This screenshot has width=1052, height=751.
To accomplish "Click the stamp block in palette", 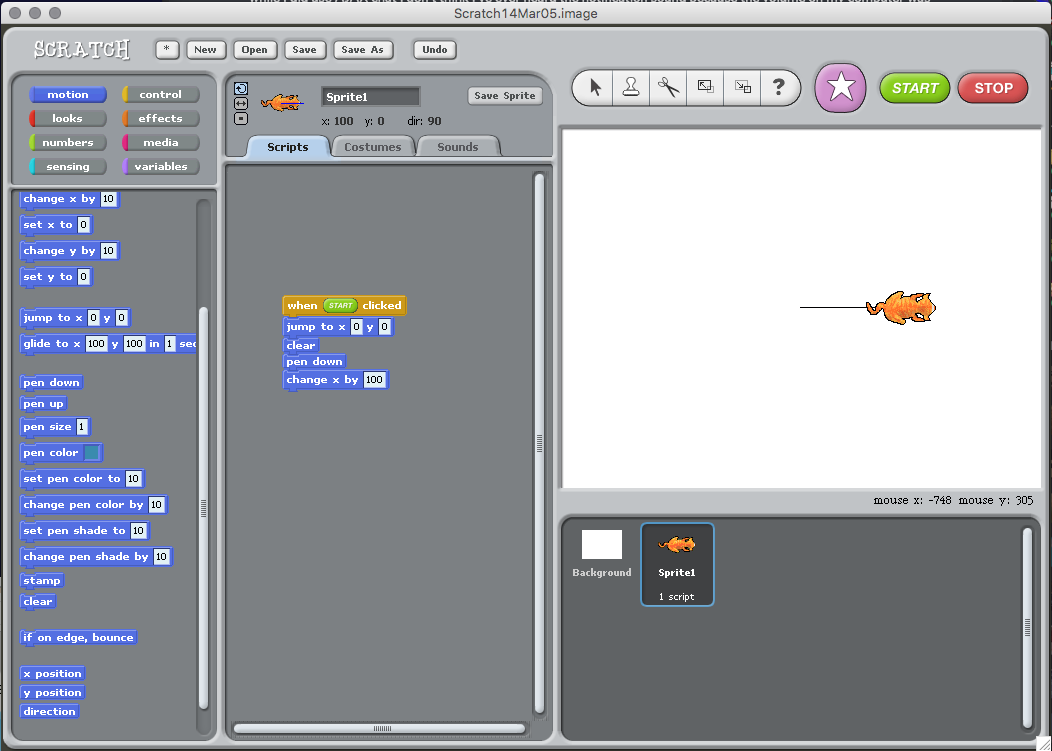I will [x=42, y=581].
